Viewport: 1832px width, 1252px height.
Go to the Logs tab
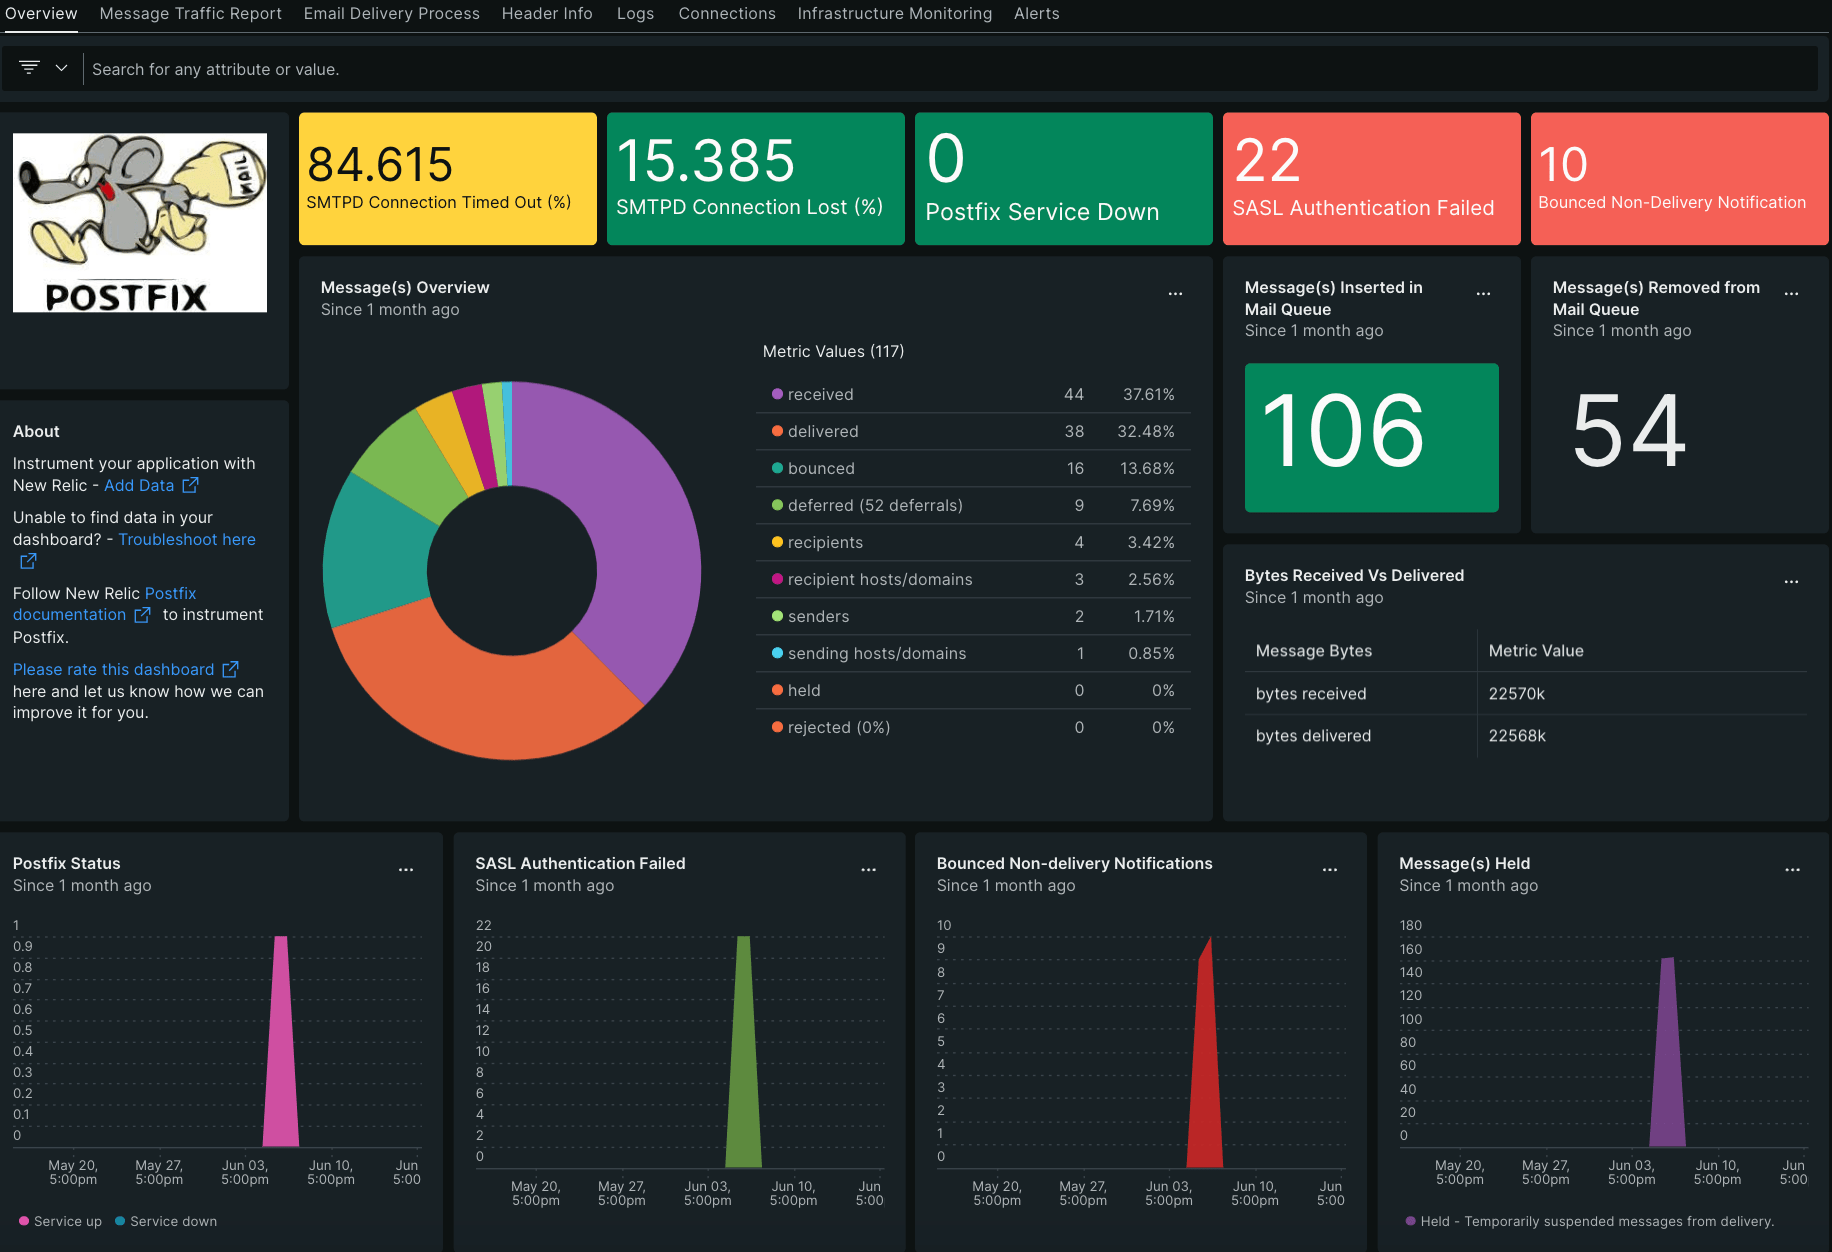tap(635, 14)
